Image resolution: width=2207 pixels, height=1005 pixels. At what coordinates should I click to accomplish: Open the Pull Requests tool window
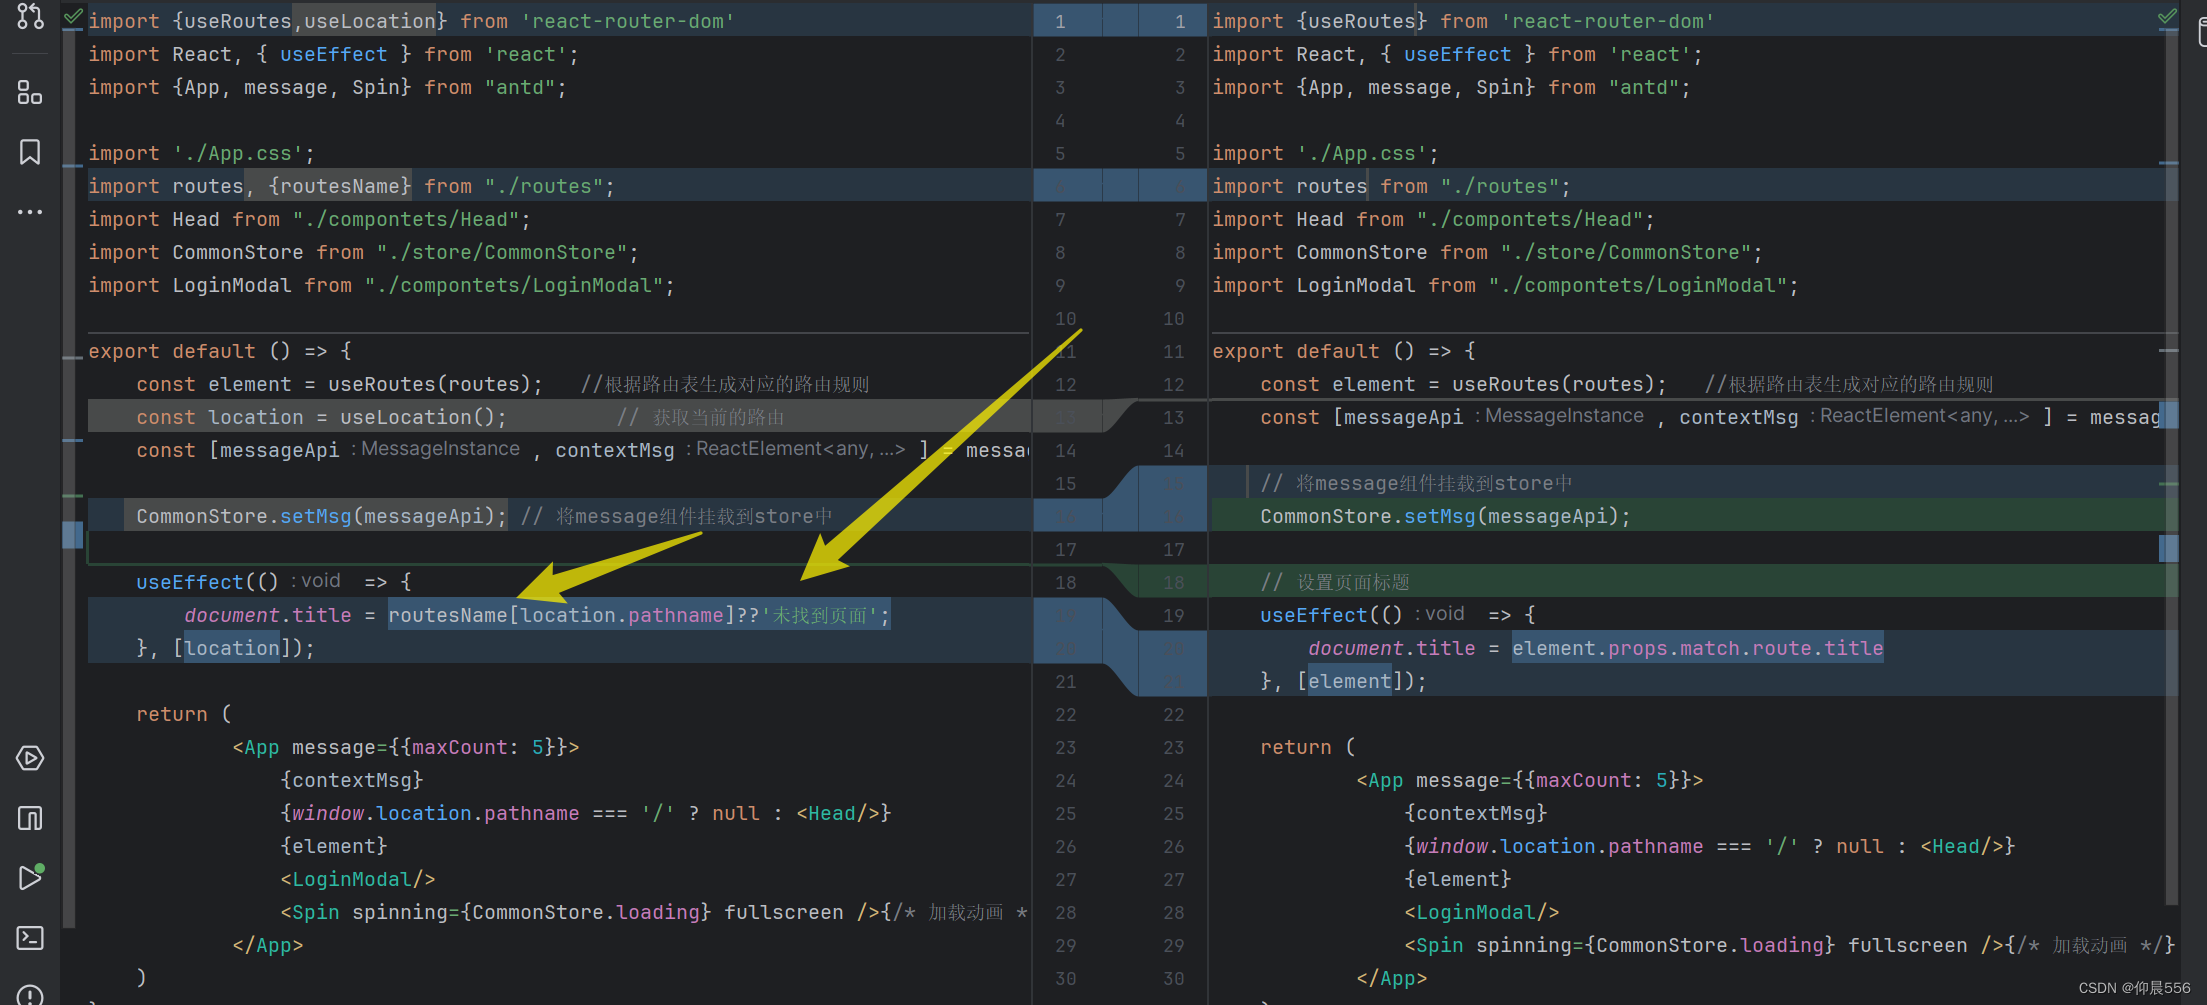click(30, 16)
